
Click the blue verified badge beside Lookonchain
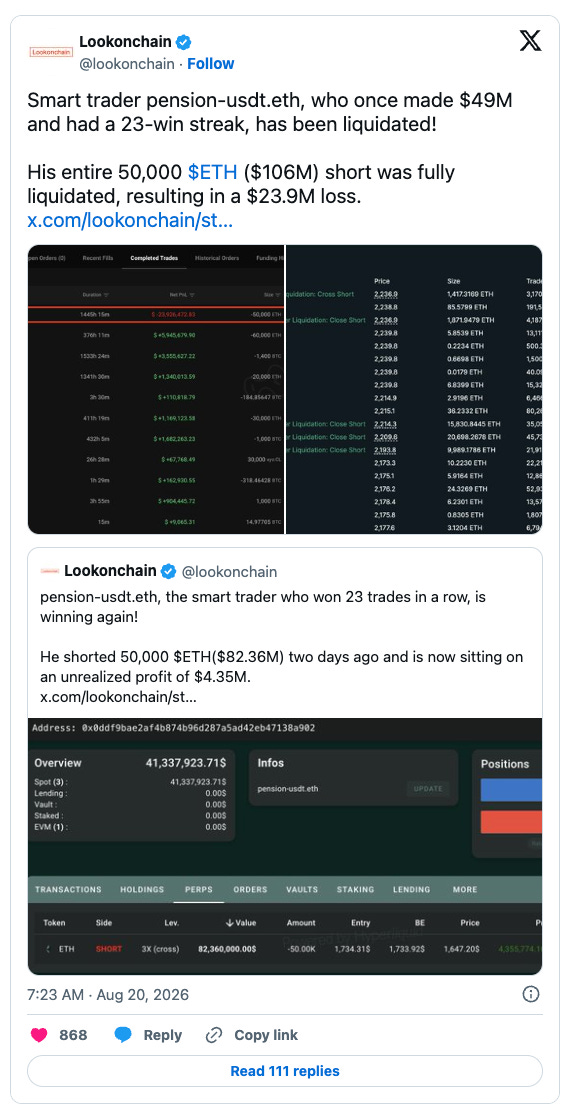pyautogui.click(x=183, y=42)
